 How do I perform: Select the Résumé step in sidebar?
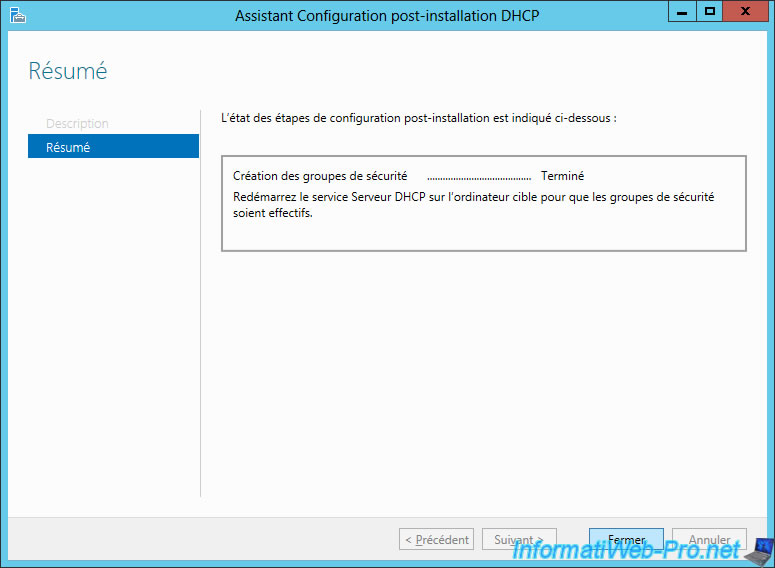click(113, 146)
